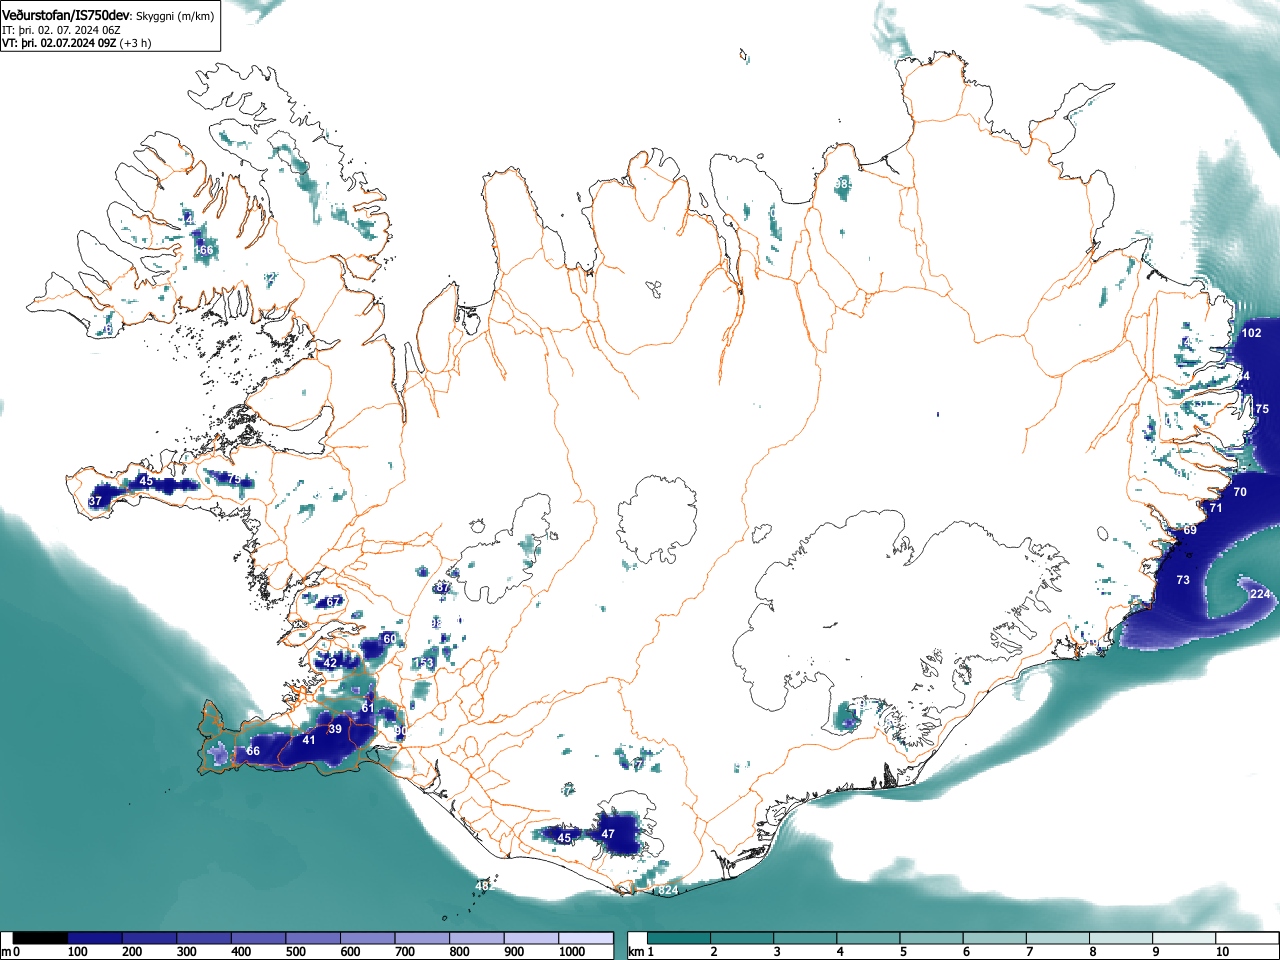This screenshot has height=960, width=1280.
Task: Click the '10' km legend scale label
Action: click(1221, 952)
